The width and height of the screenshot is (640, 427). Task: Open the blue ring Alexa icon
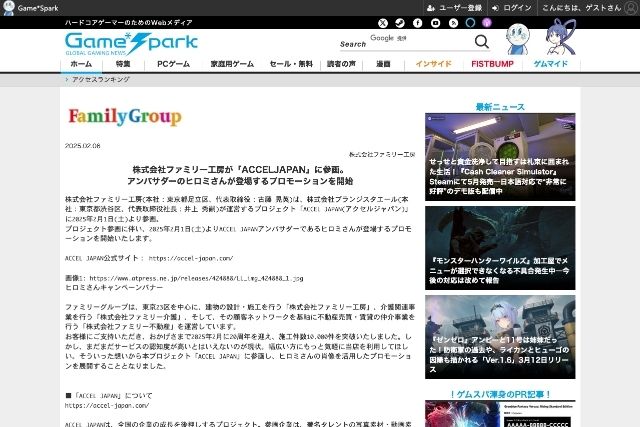[470, 23]
